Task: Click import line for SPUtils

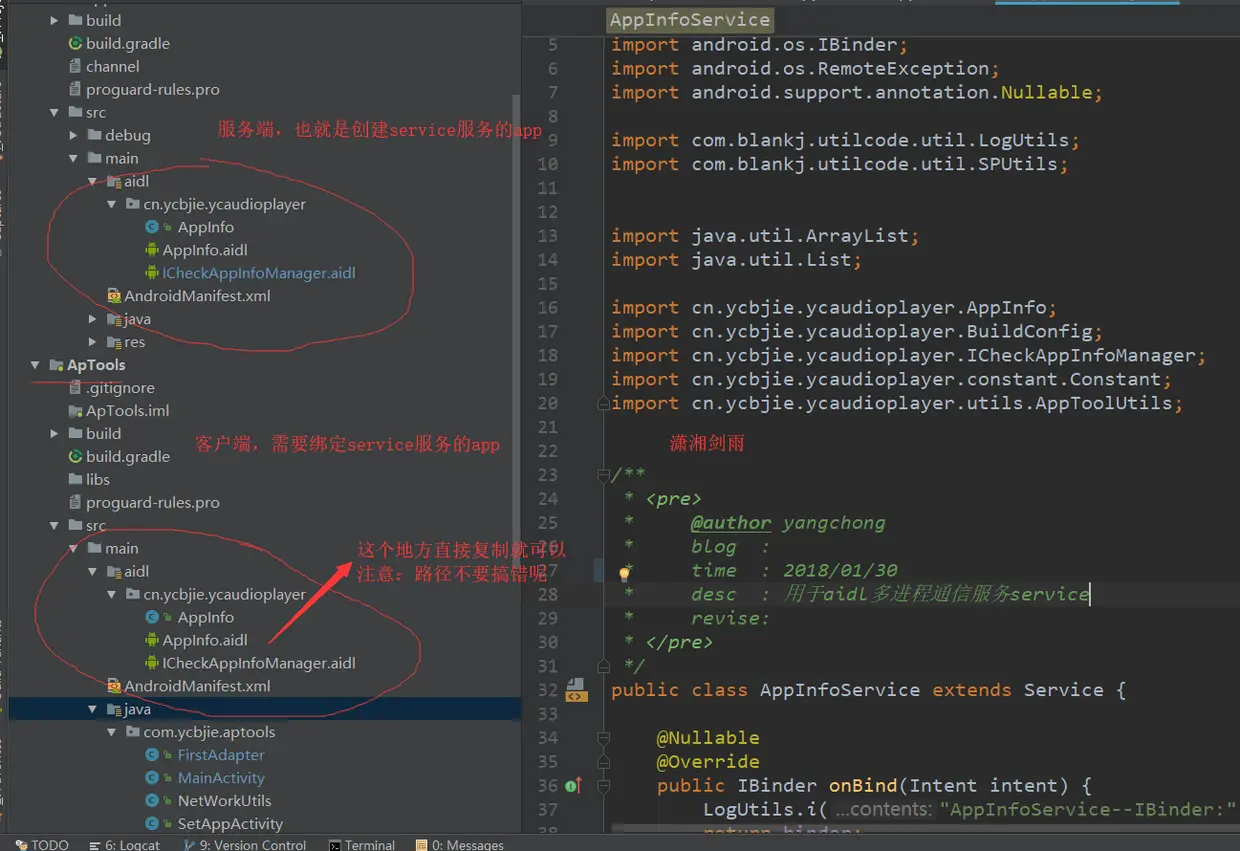Action: click(840, 164)
